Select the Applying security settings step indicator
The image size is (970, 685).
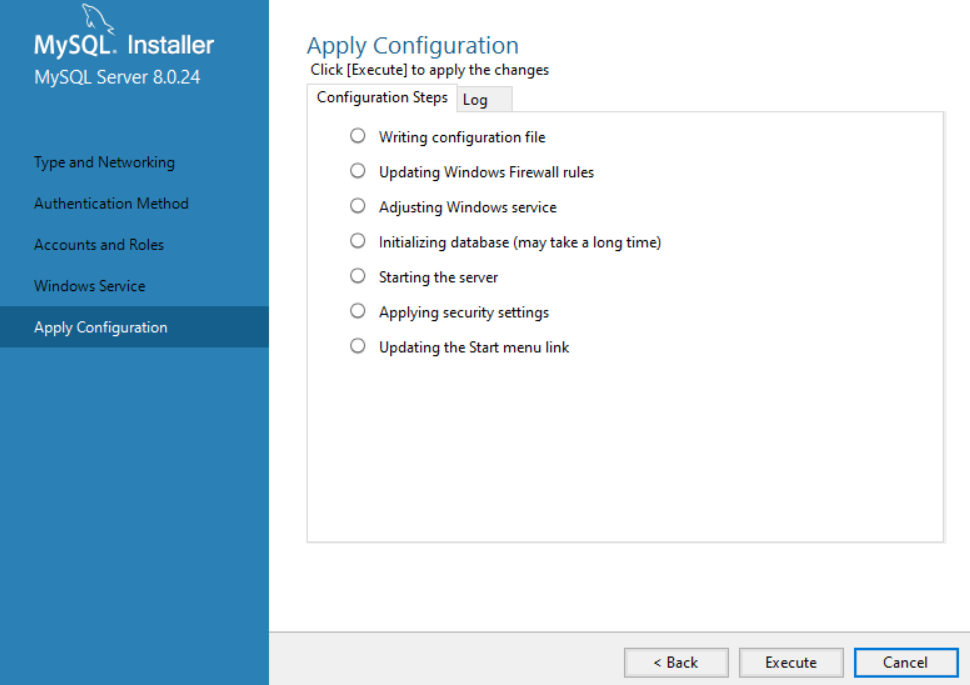pos(358,311)
